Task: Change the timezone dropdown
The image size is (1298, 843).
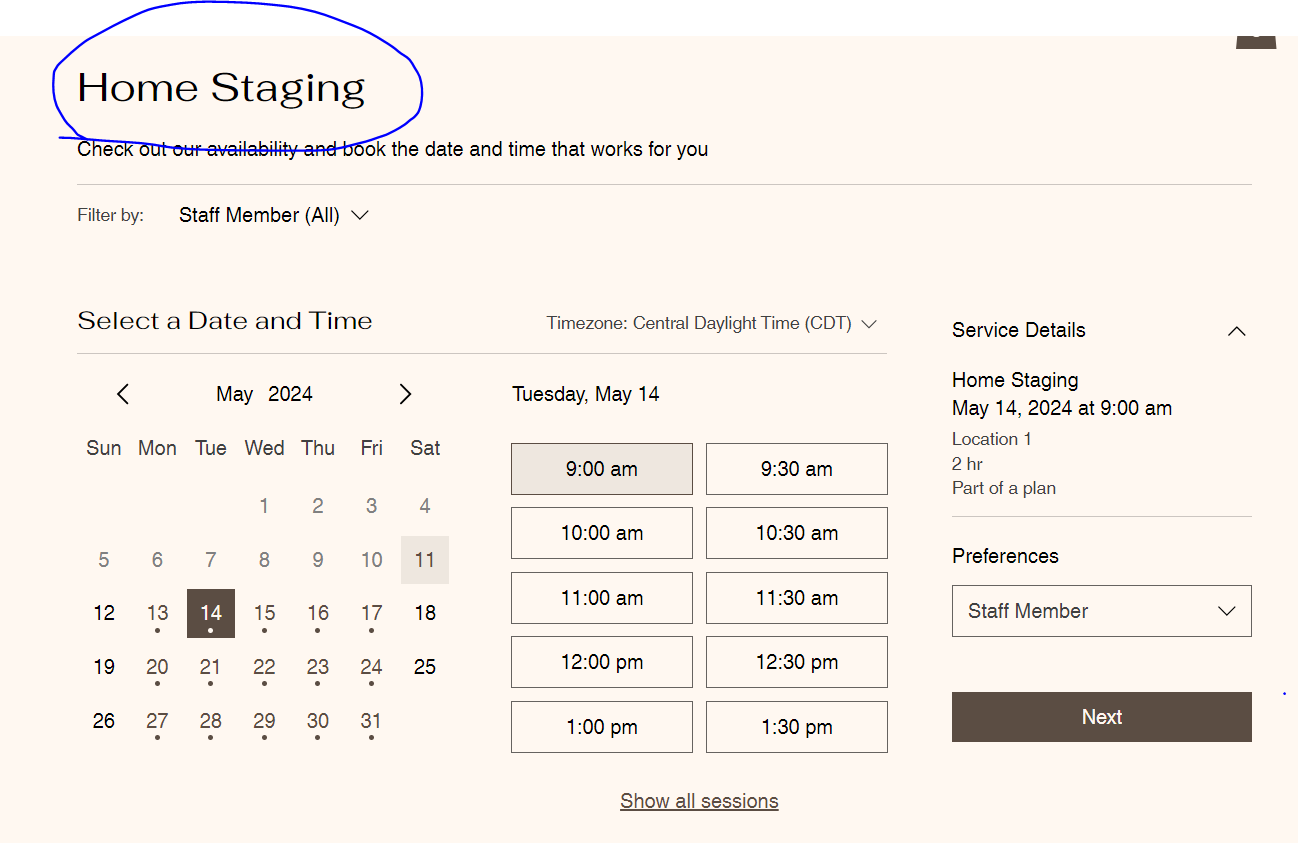Action: (x=711, y=323)
